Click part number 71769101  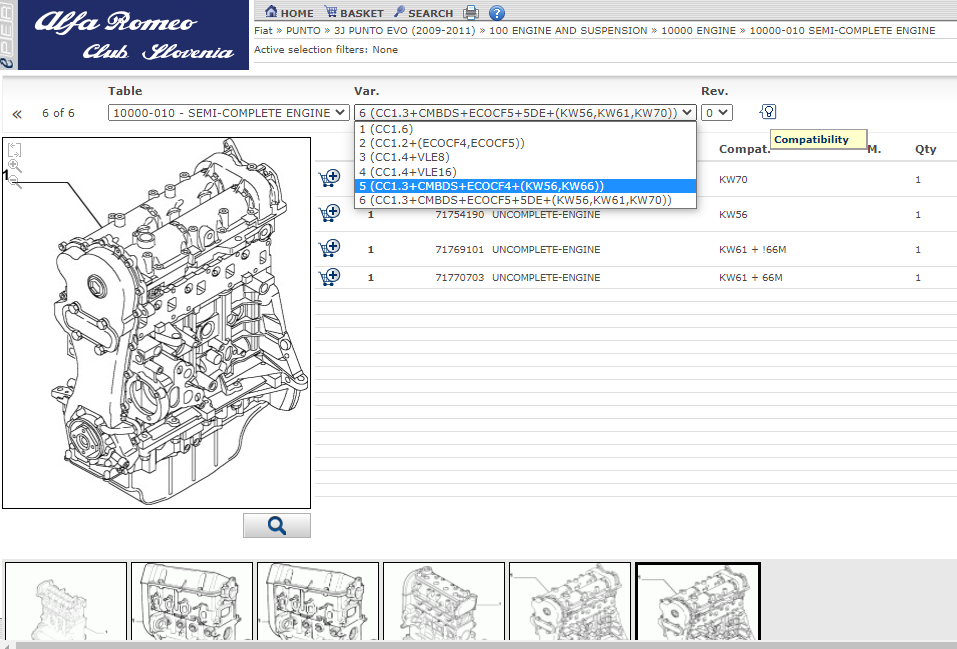(x=460, y=249)
